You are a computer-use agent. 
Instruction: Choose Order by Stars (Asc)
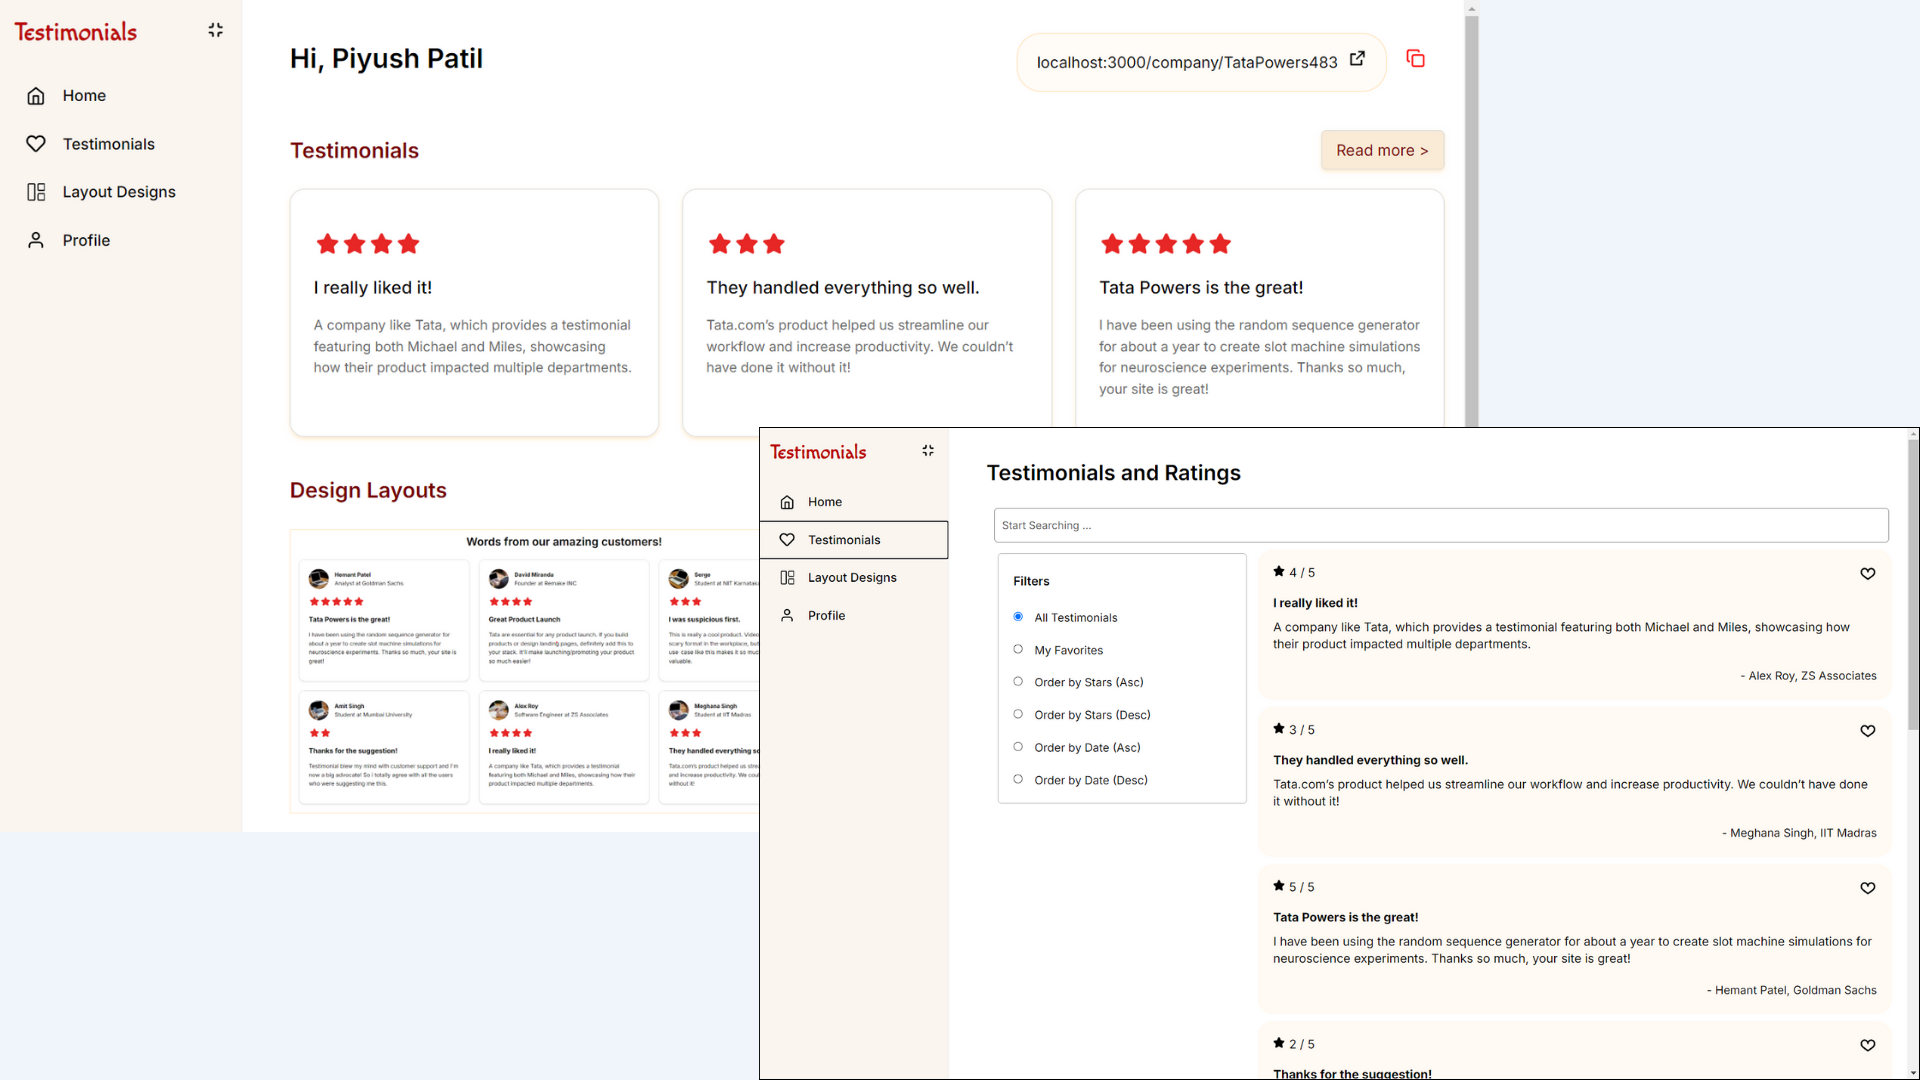tap(1018, 682)
